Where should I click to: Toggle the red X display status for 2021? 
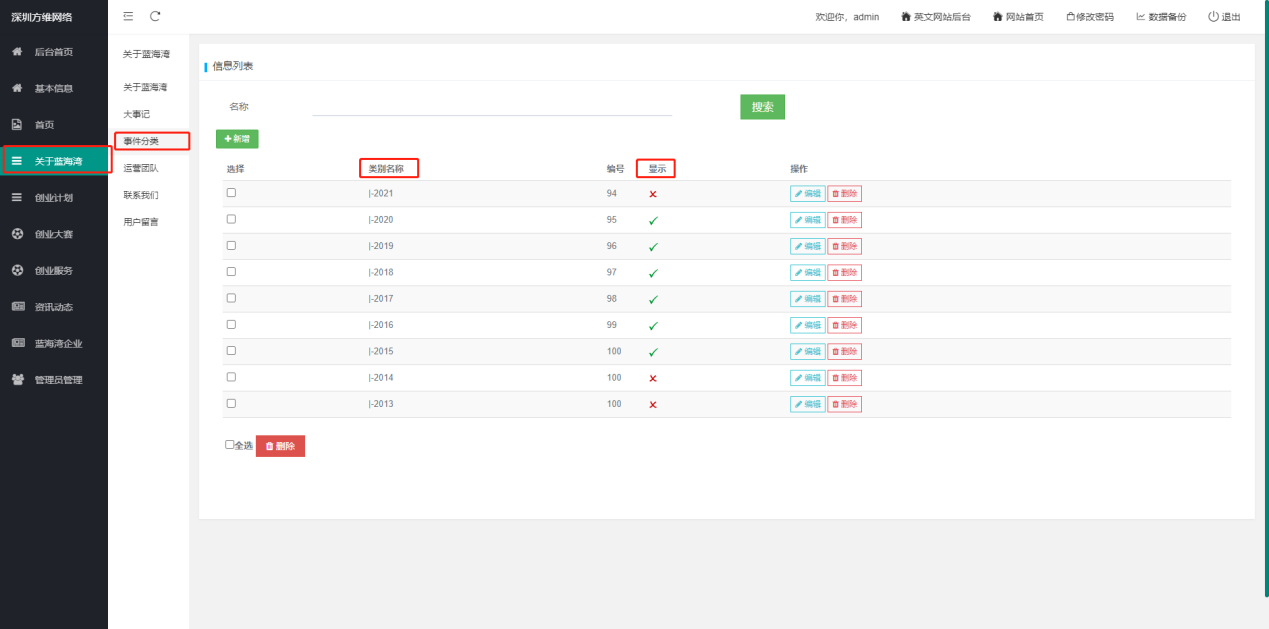pyautogui.click(x=653, y=194)
